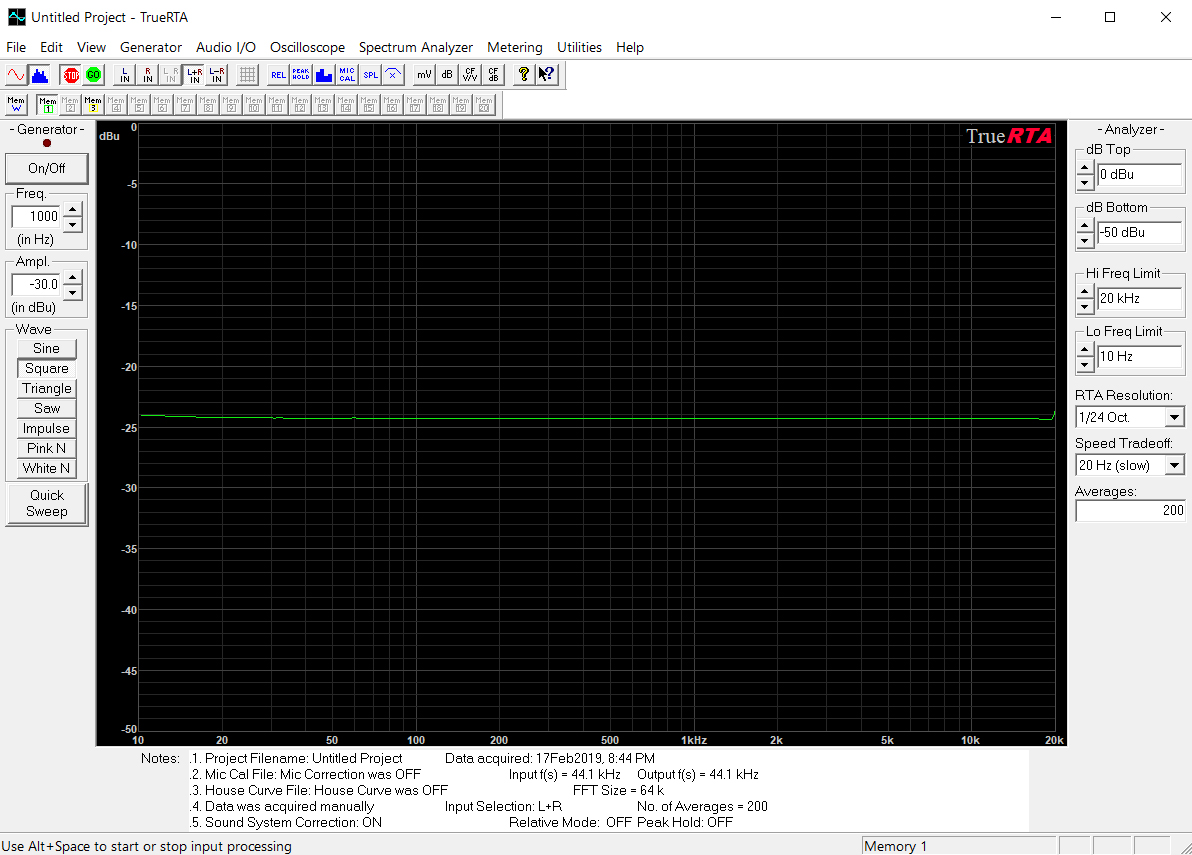Toggle the REL relative mode icon
Viewport: 1192px width, 855px height.
coord(278,74)
